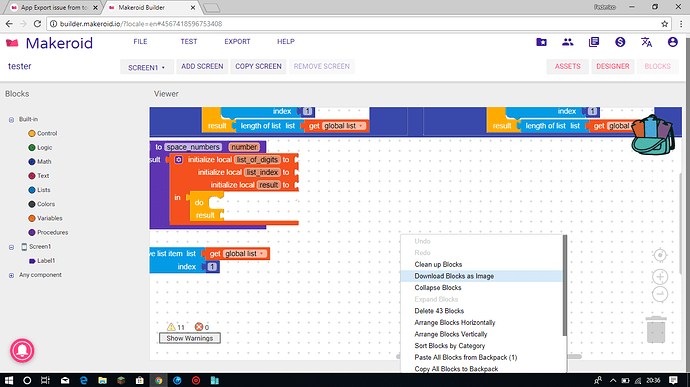Image resolution: width=690 pixels, height=387 pixels.
Task: Switch to DESIGNER view
Action: [x=613, y=66]
